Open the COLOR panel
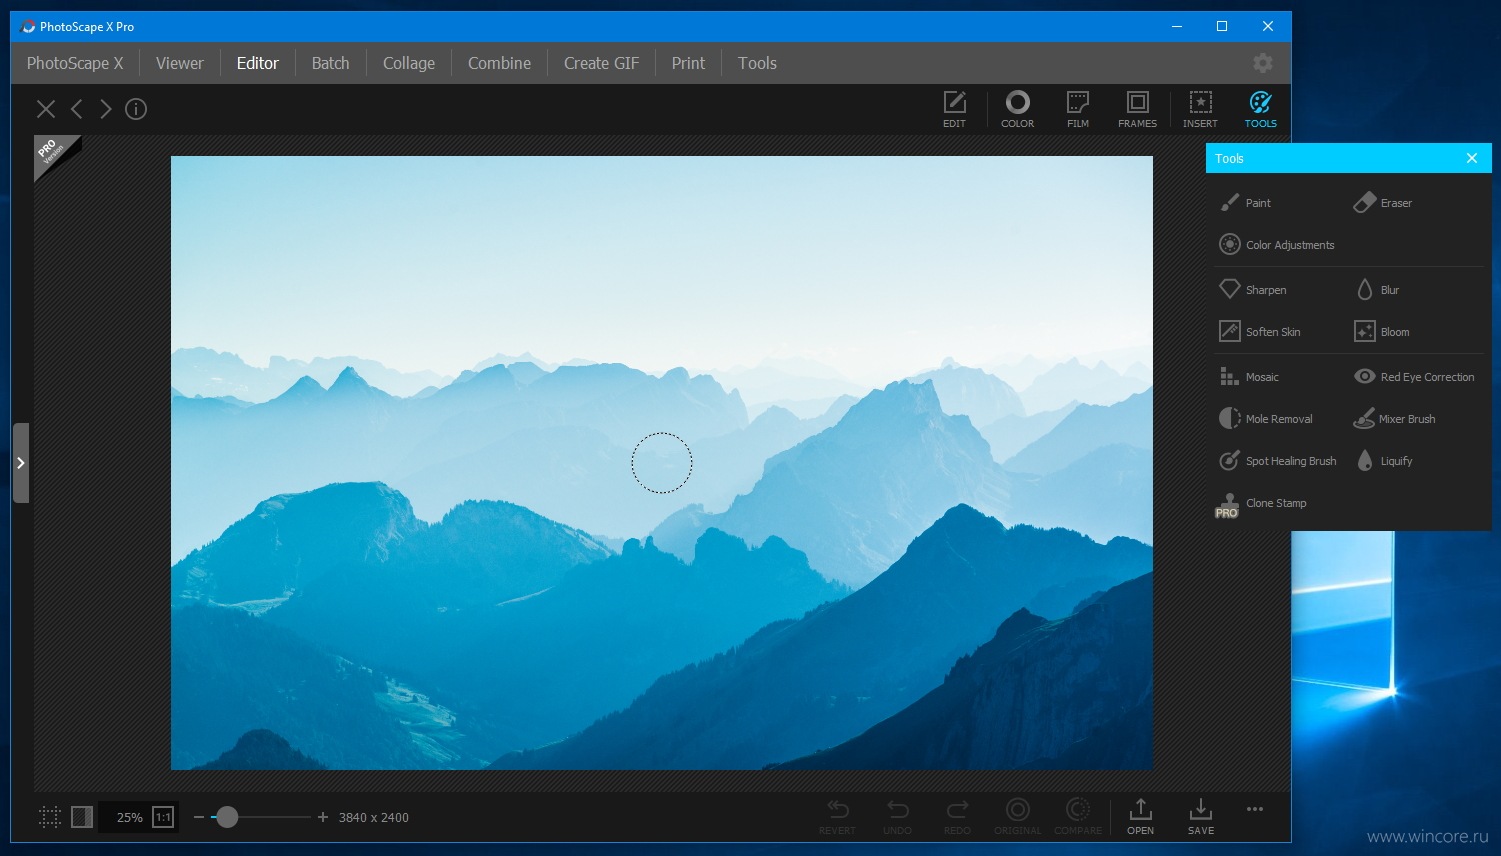Viewport: 1501px width, 856px height. [1017, 109]
